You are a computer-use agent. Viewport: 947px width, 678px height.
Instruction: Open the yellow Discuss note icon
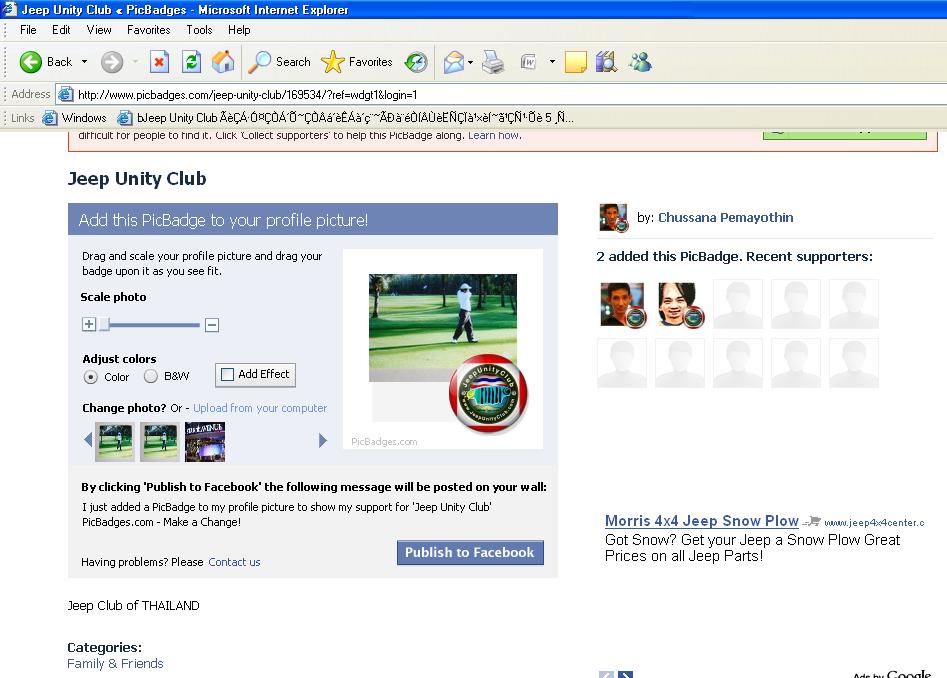pos(576,62)
